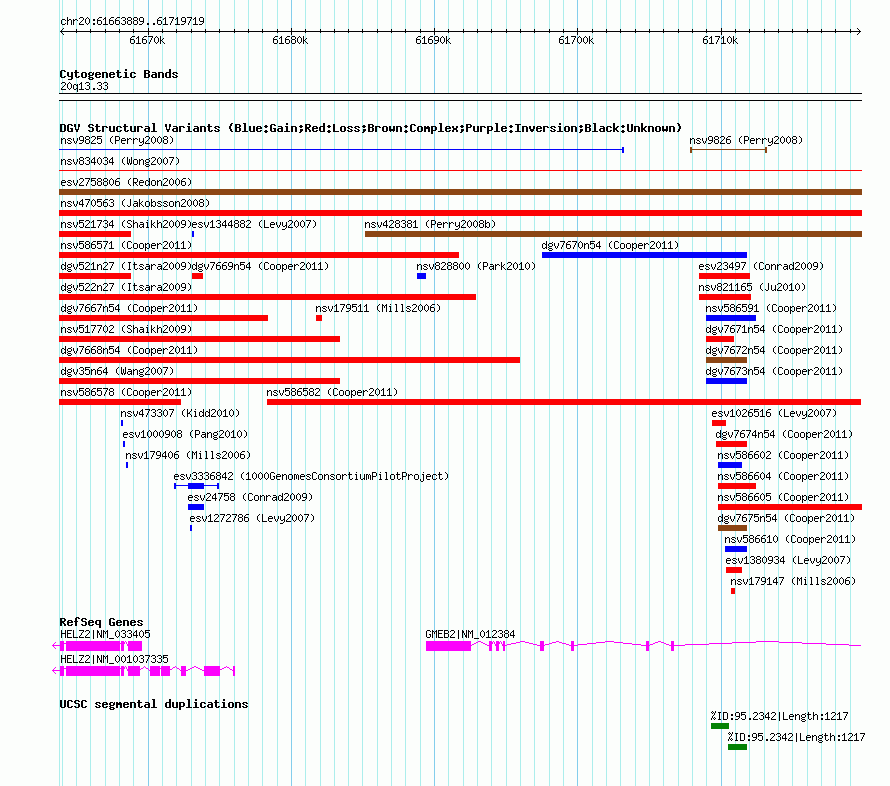
Task: Click nsv428381 (Perry2008b) variant label
Action: 430,224
